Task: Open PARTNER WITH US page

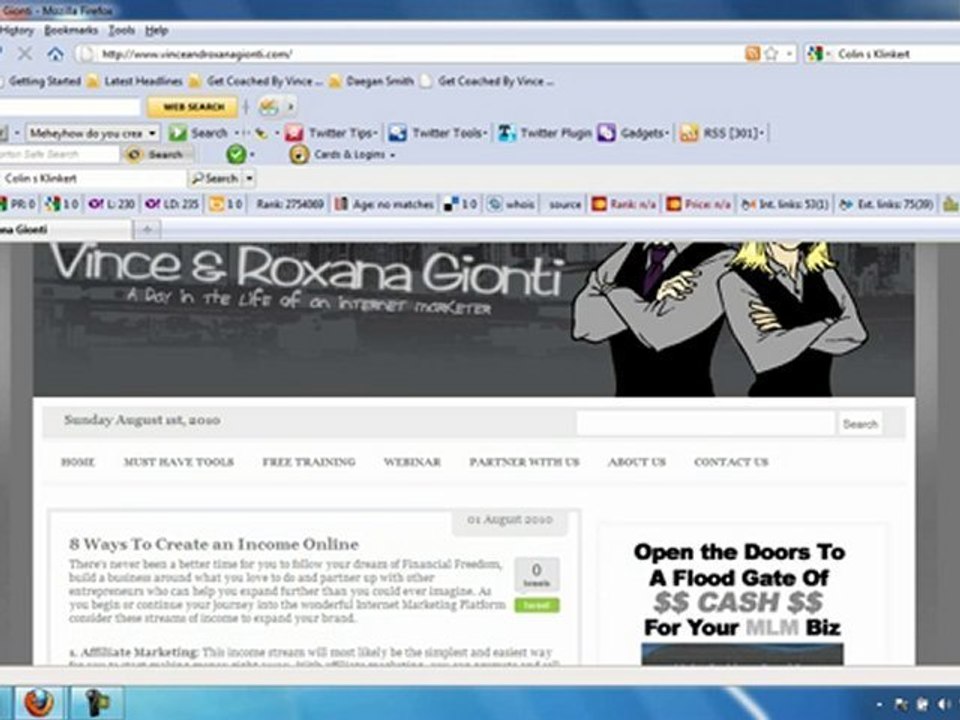Action: tap(524, 462)
